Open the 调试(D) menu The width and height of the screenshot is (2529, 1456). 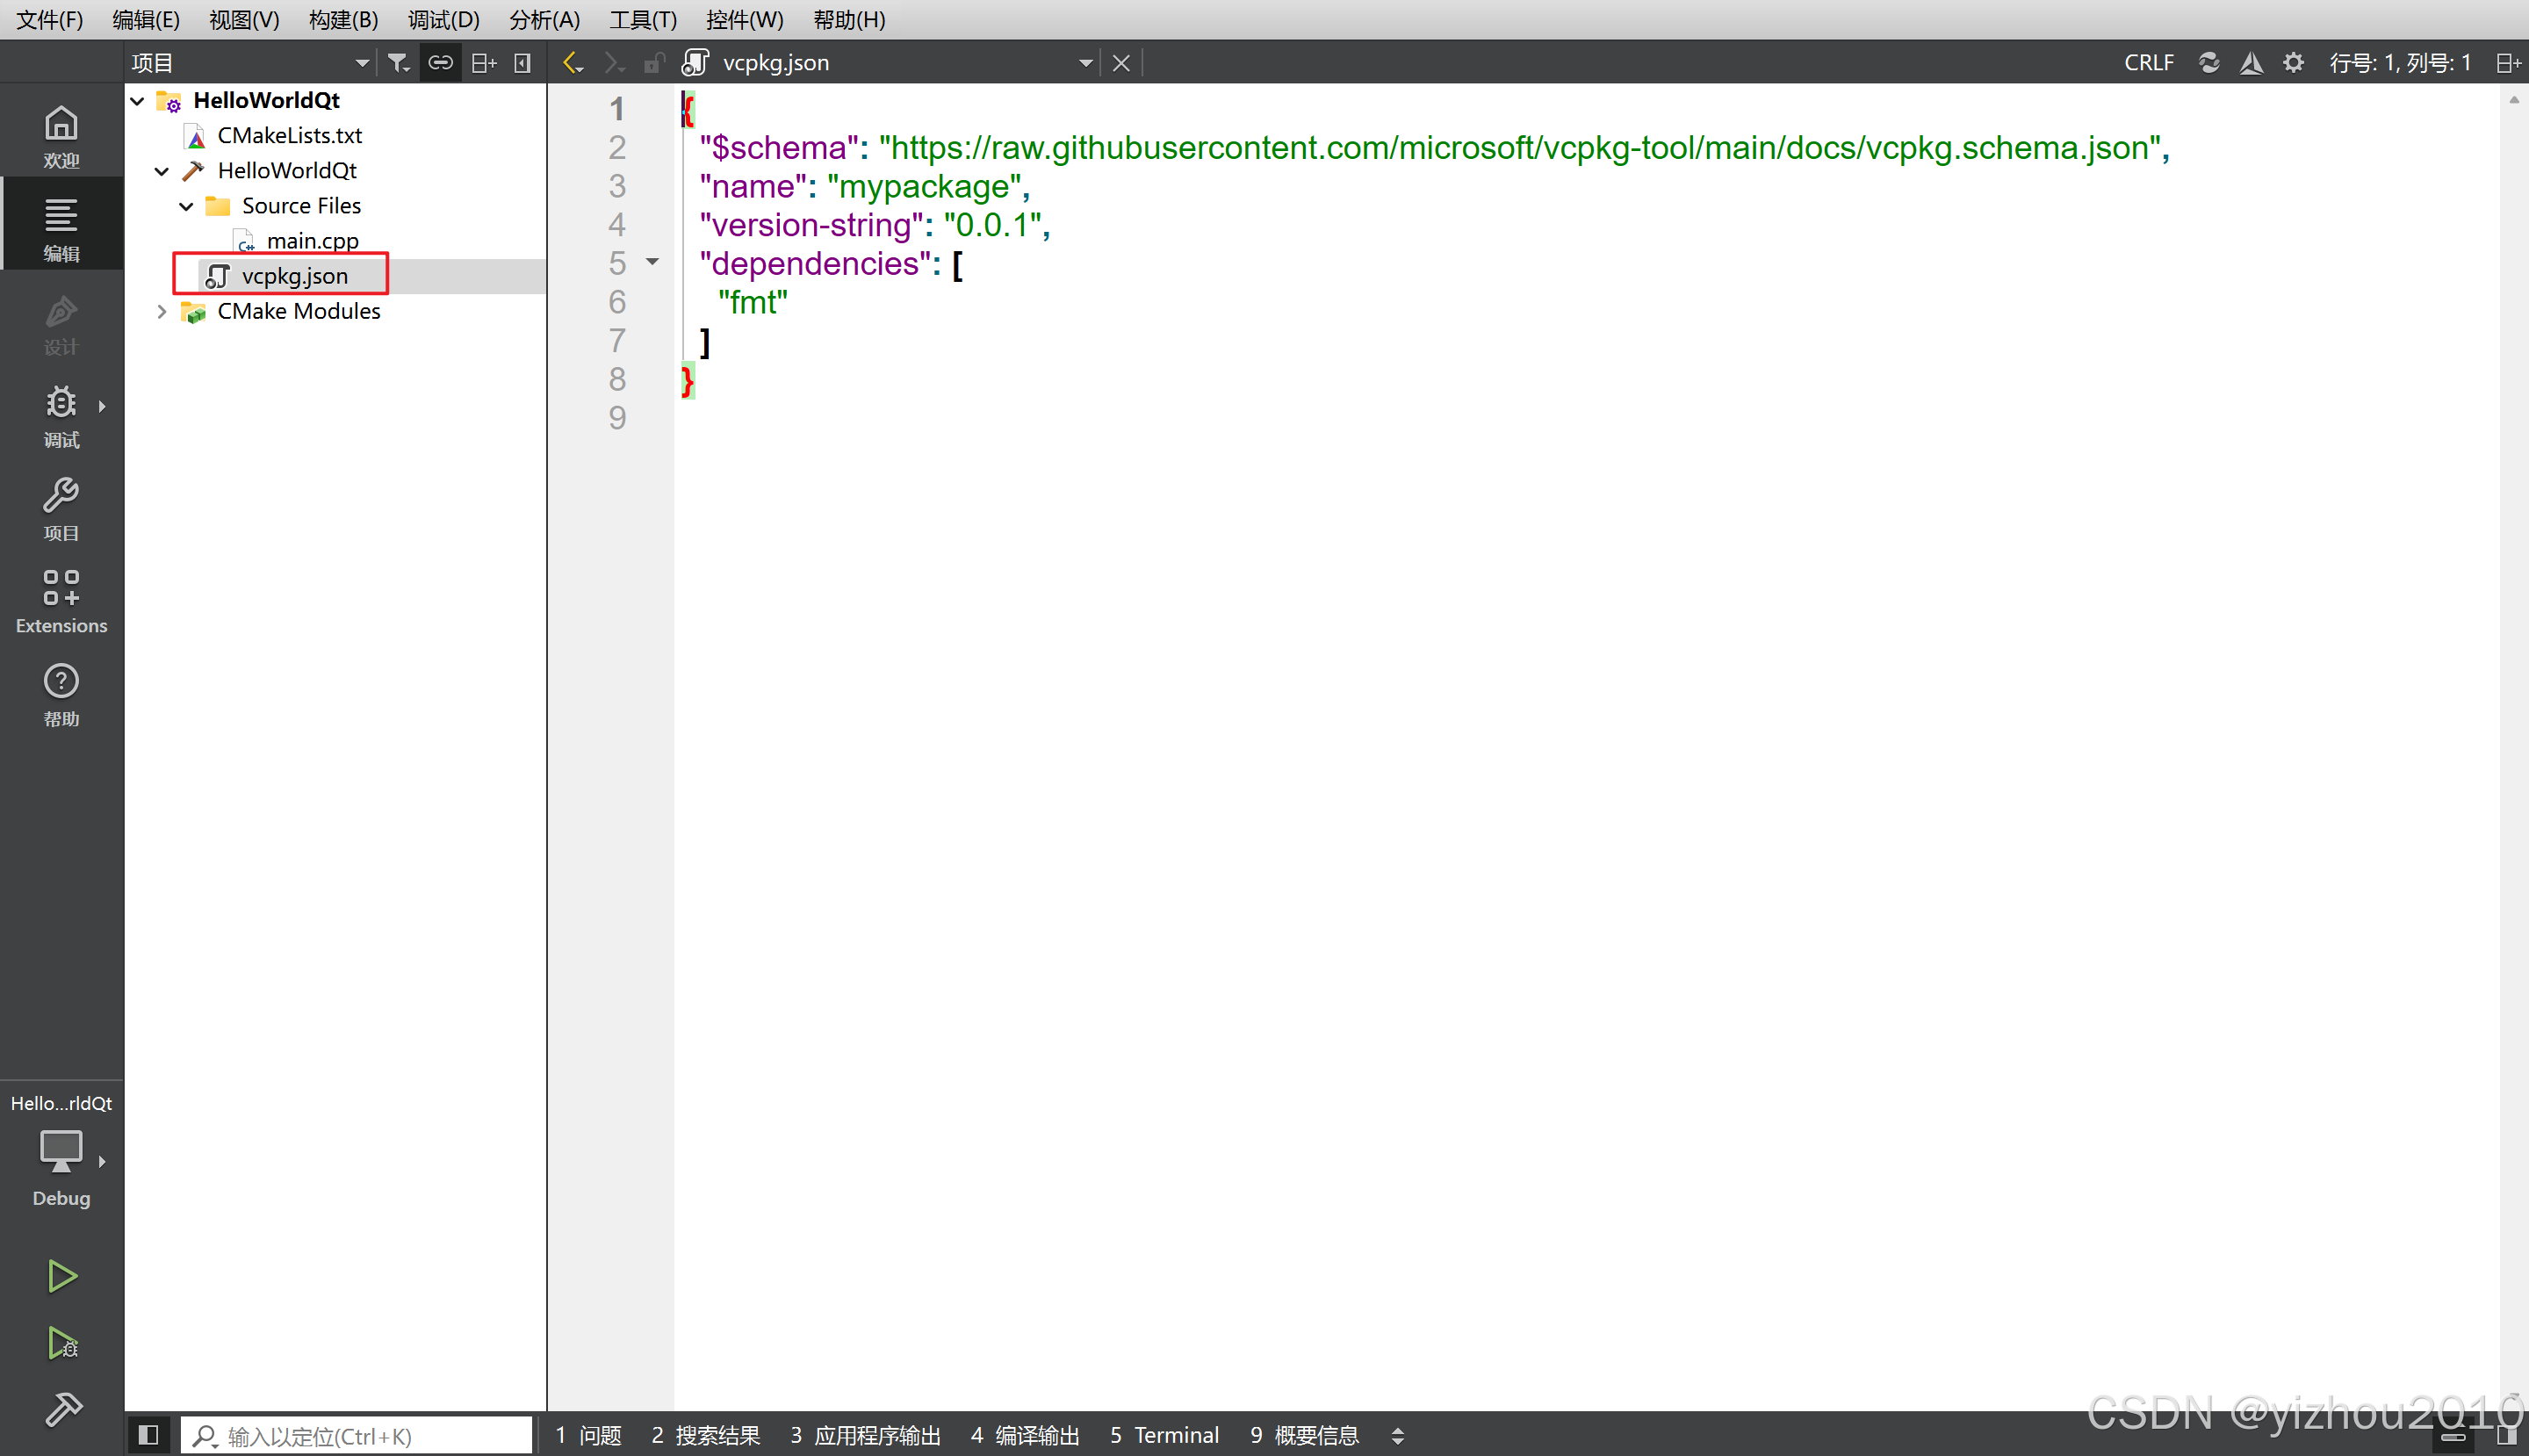pos(443,19)
